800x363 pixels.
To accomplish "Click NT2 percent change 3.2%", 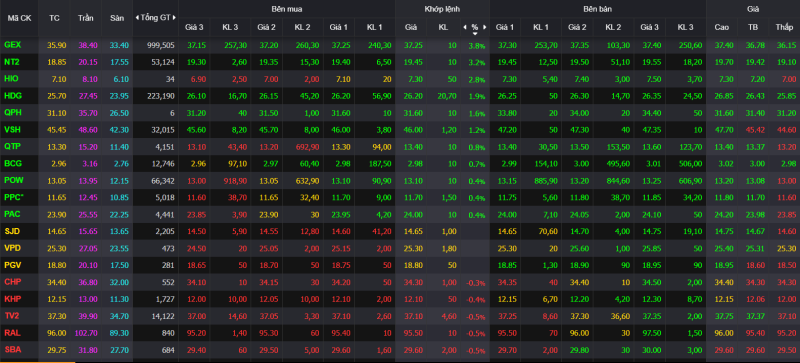I will pos(476,63).
